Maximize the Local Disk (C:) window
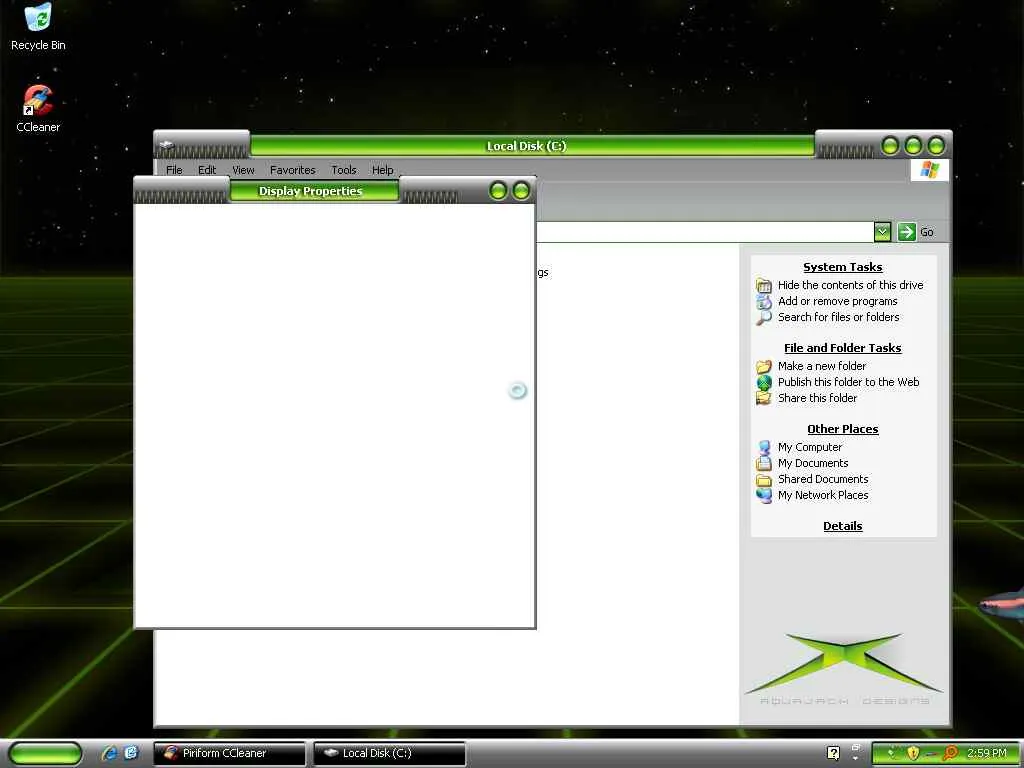The image size is (1024, 768). (914, 145)
